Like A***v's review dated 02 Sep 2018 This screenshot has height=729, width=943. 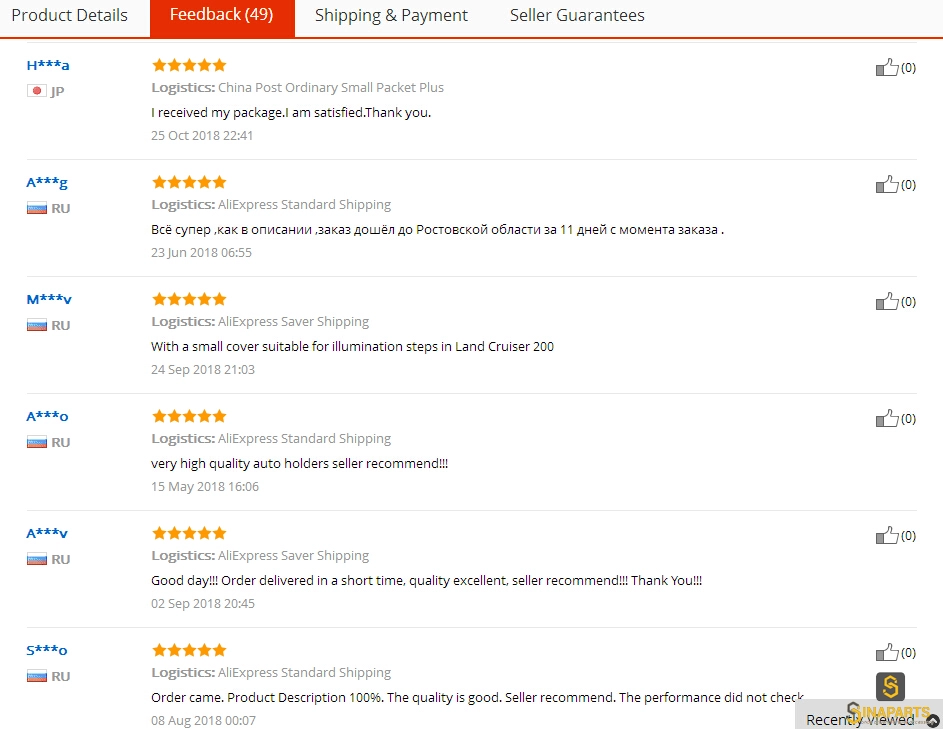(x=887, y=535)
